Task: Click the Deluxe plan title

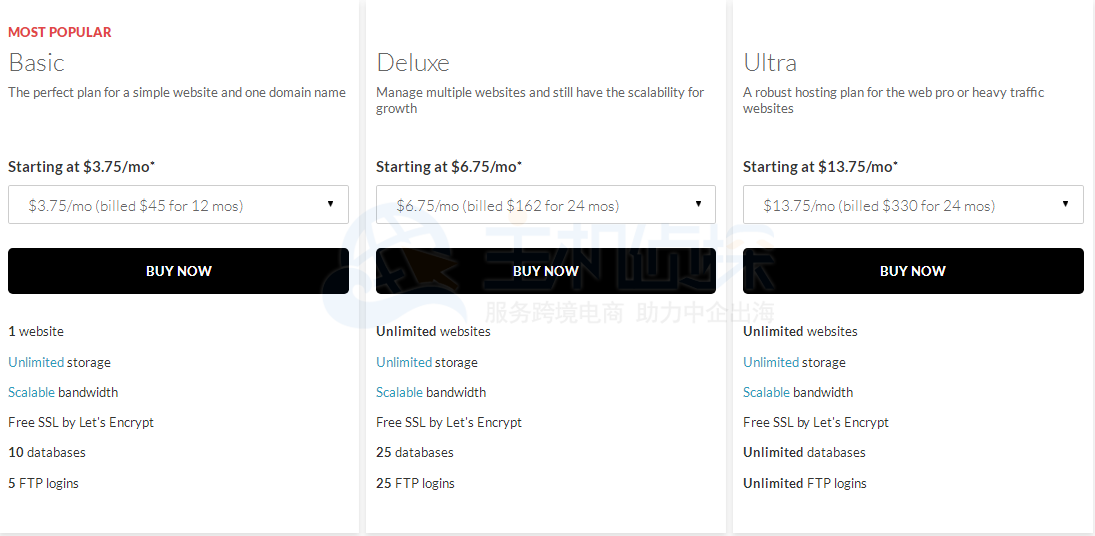Action: pos(413,62)
